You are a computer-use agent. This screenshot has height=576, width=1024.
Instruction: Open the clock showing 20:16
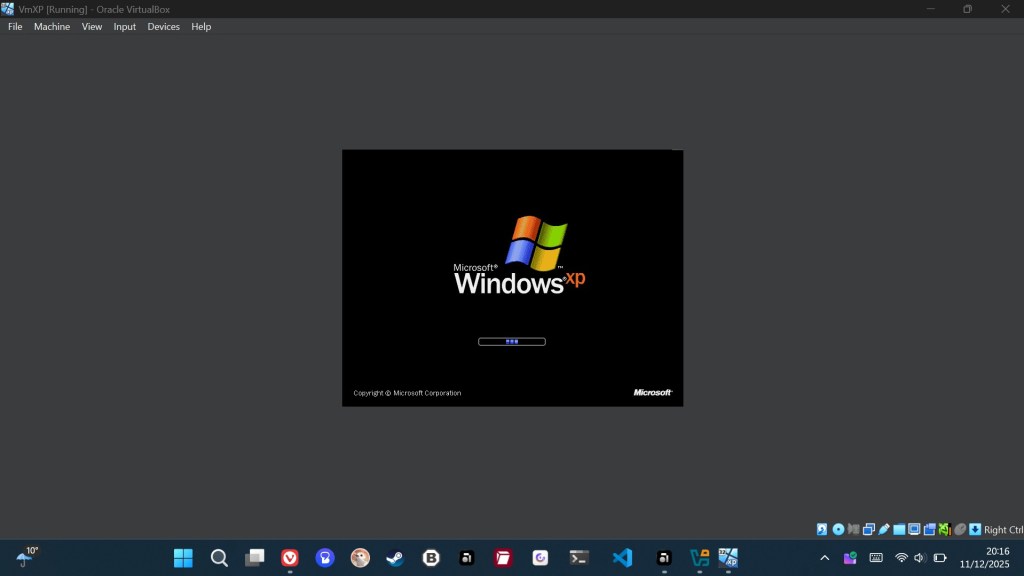click(x=985, y=558)
